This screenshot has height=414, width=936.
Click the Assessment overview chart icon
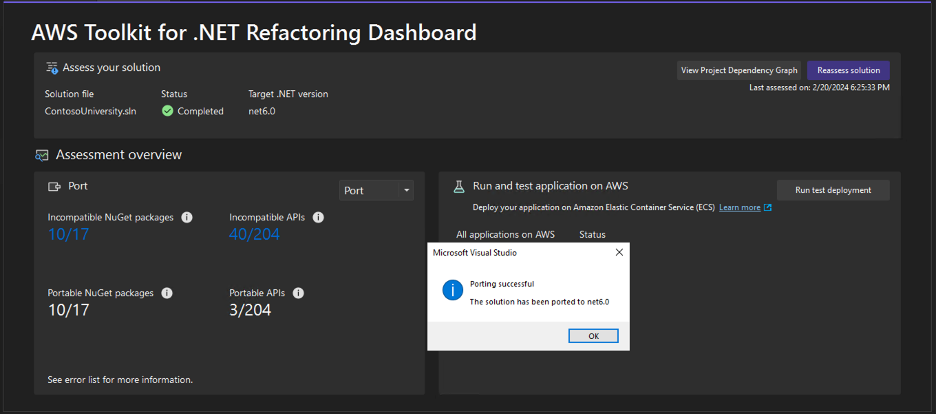click(41, 156)
